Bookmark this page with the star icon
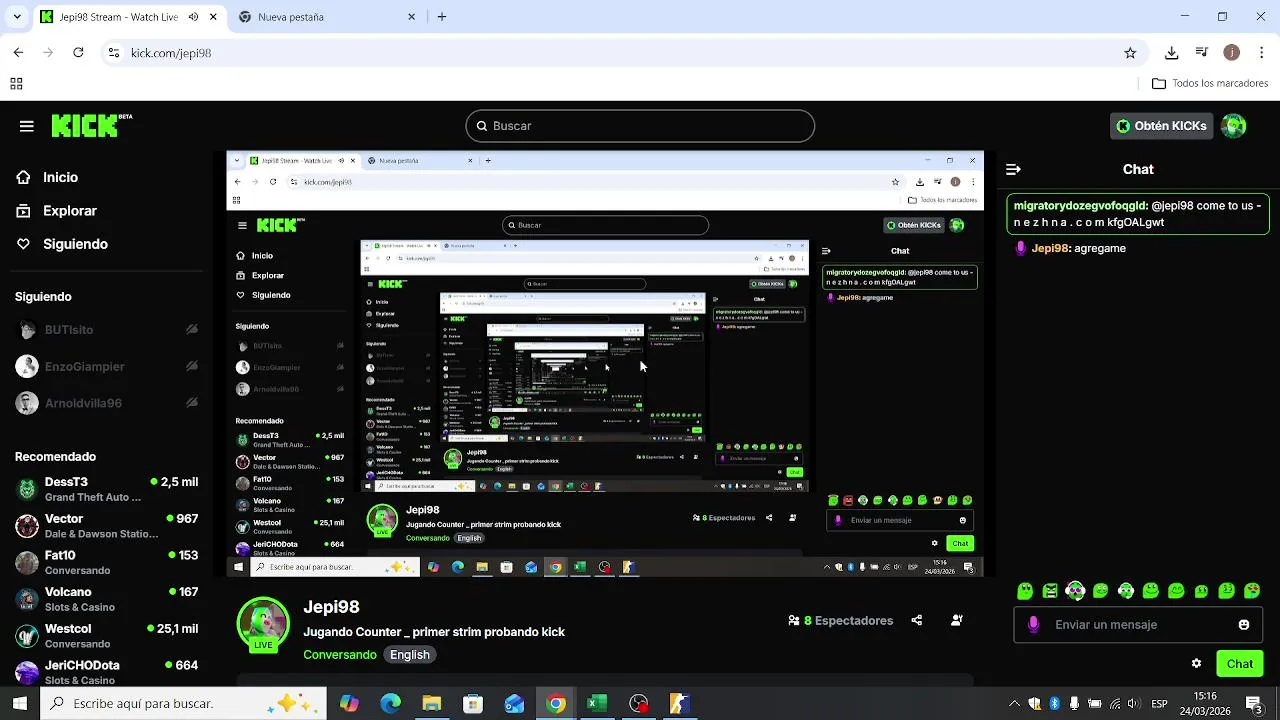This screenshot has height=720, width=1280. click(x=1130, y=53)
